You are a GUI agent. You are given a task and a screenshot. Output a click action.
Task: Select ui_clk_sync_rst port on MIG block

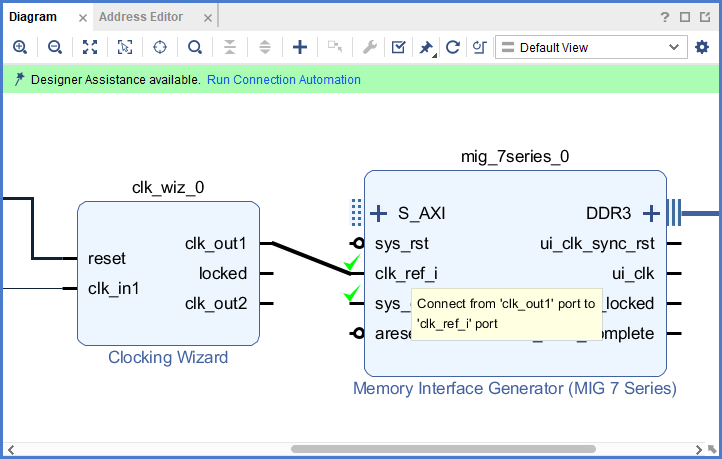click(597, 244)
